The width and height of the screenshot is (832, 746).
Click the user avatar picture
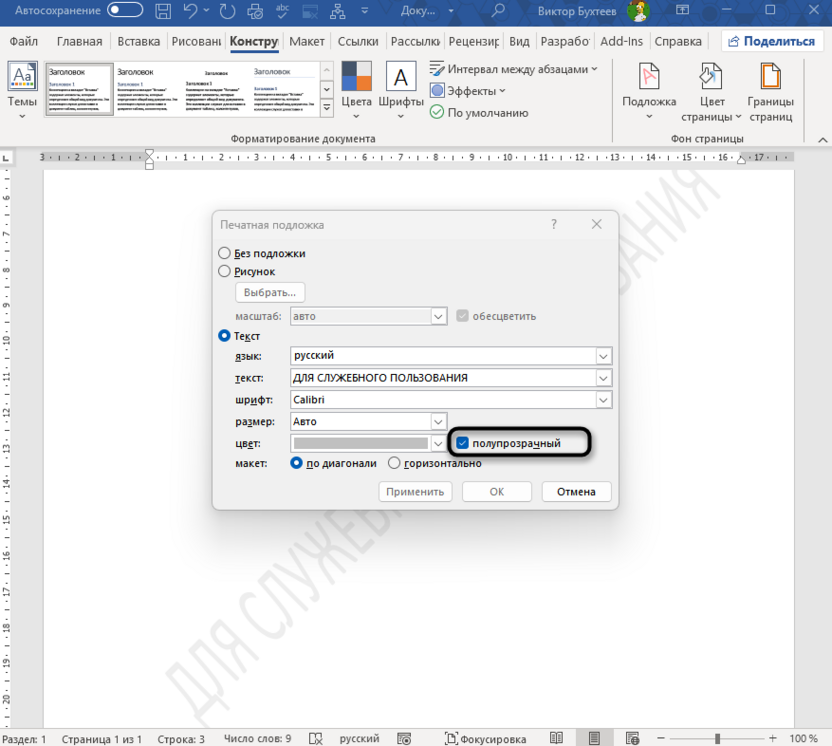click(x=638, y=11)
